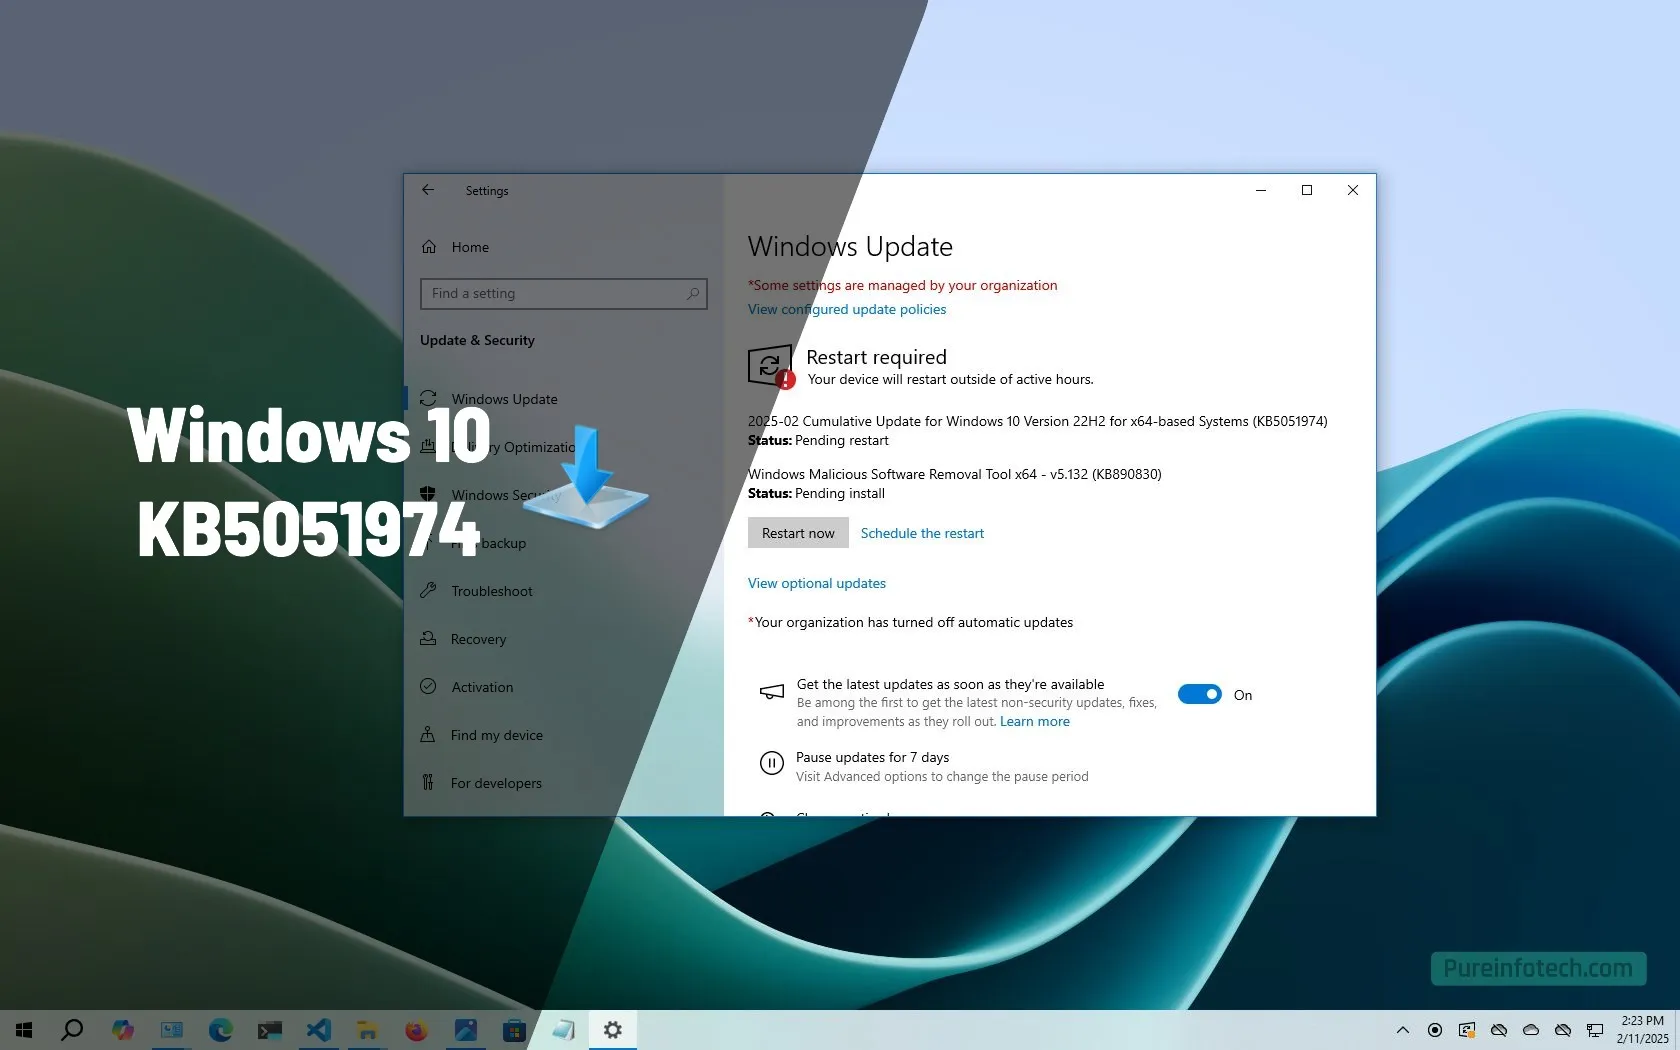Click the uncrossed OneDrive cloud tray icon
The height and width of the screenshot is (1050, 1680).
pos(1531,1030)
